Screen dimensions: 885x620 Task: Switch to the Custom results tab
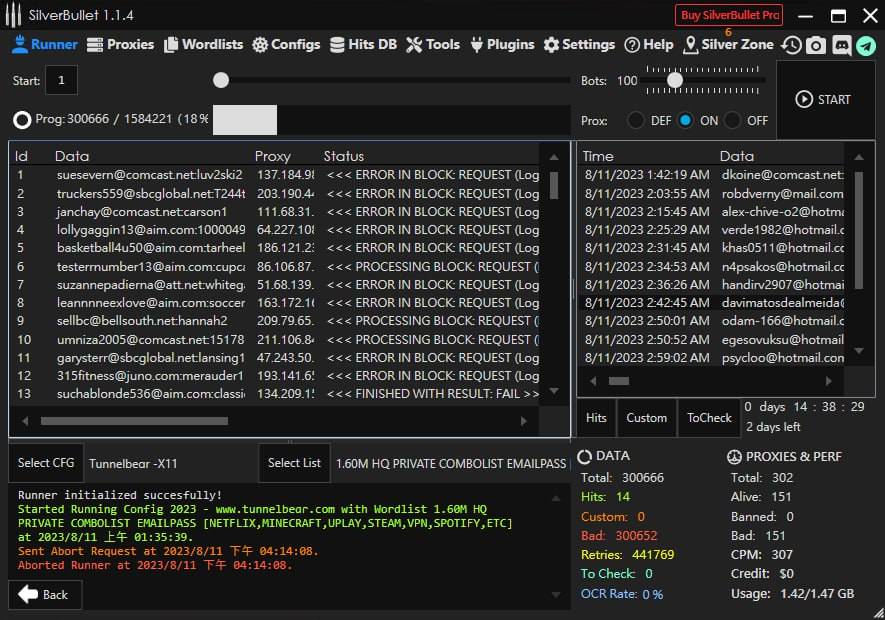coord(647,418)
